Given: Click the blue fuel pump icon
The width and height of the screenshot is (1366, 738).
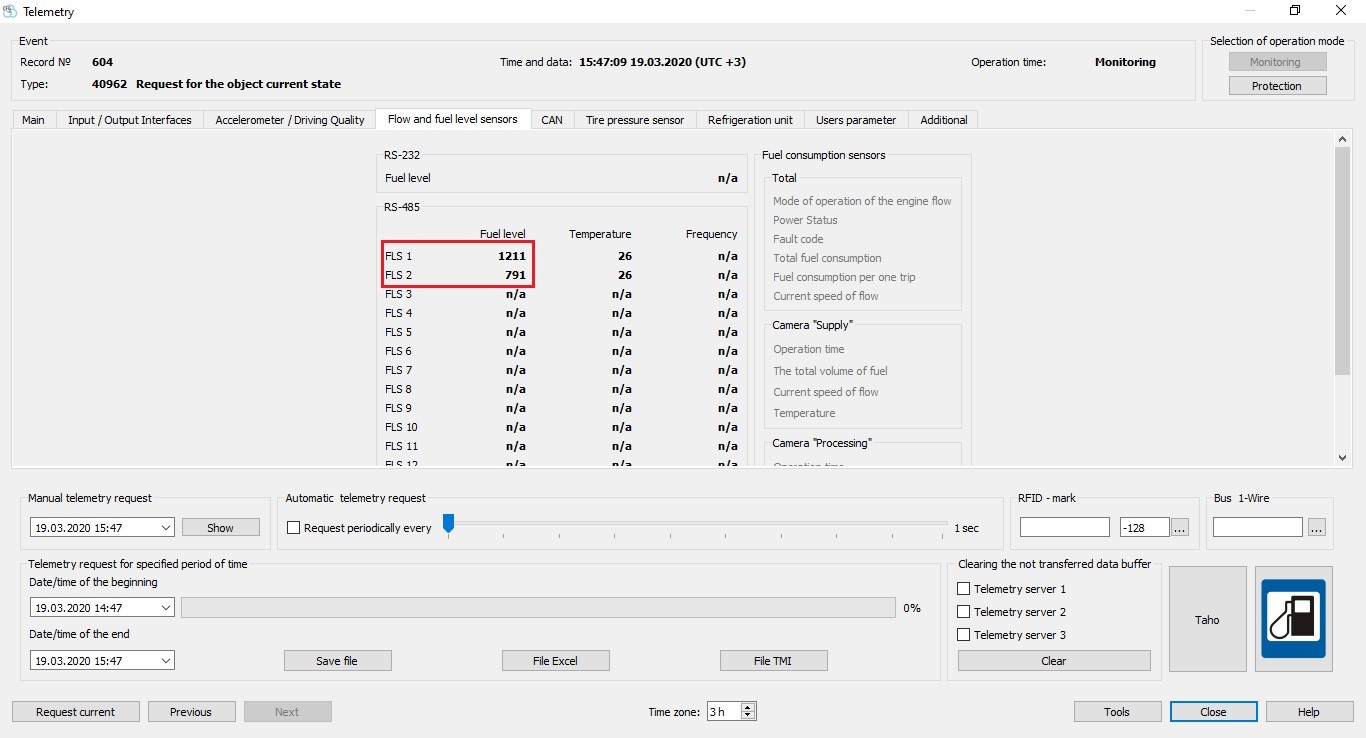Looking at the screenshot, I should [x=1294, y=618].
